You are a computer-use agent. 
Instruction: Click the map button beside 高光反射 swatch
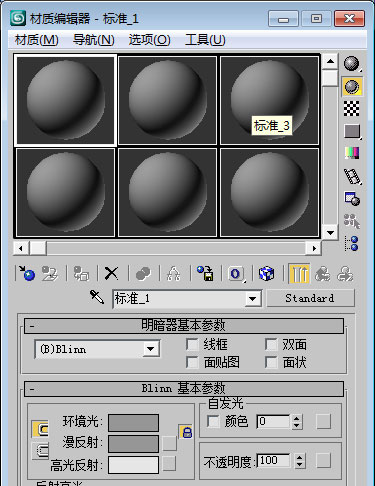[x=169, y=464]
